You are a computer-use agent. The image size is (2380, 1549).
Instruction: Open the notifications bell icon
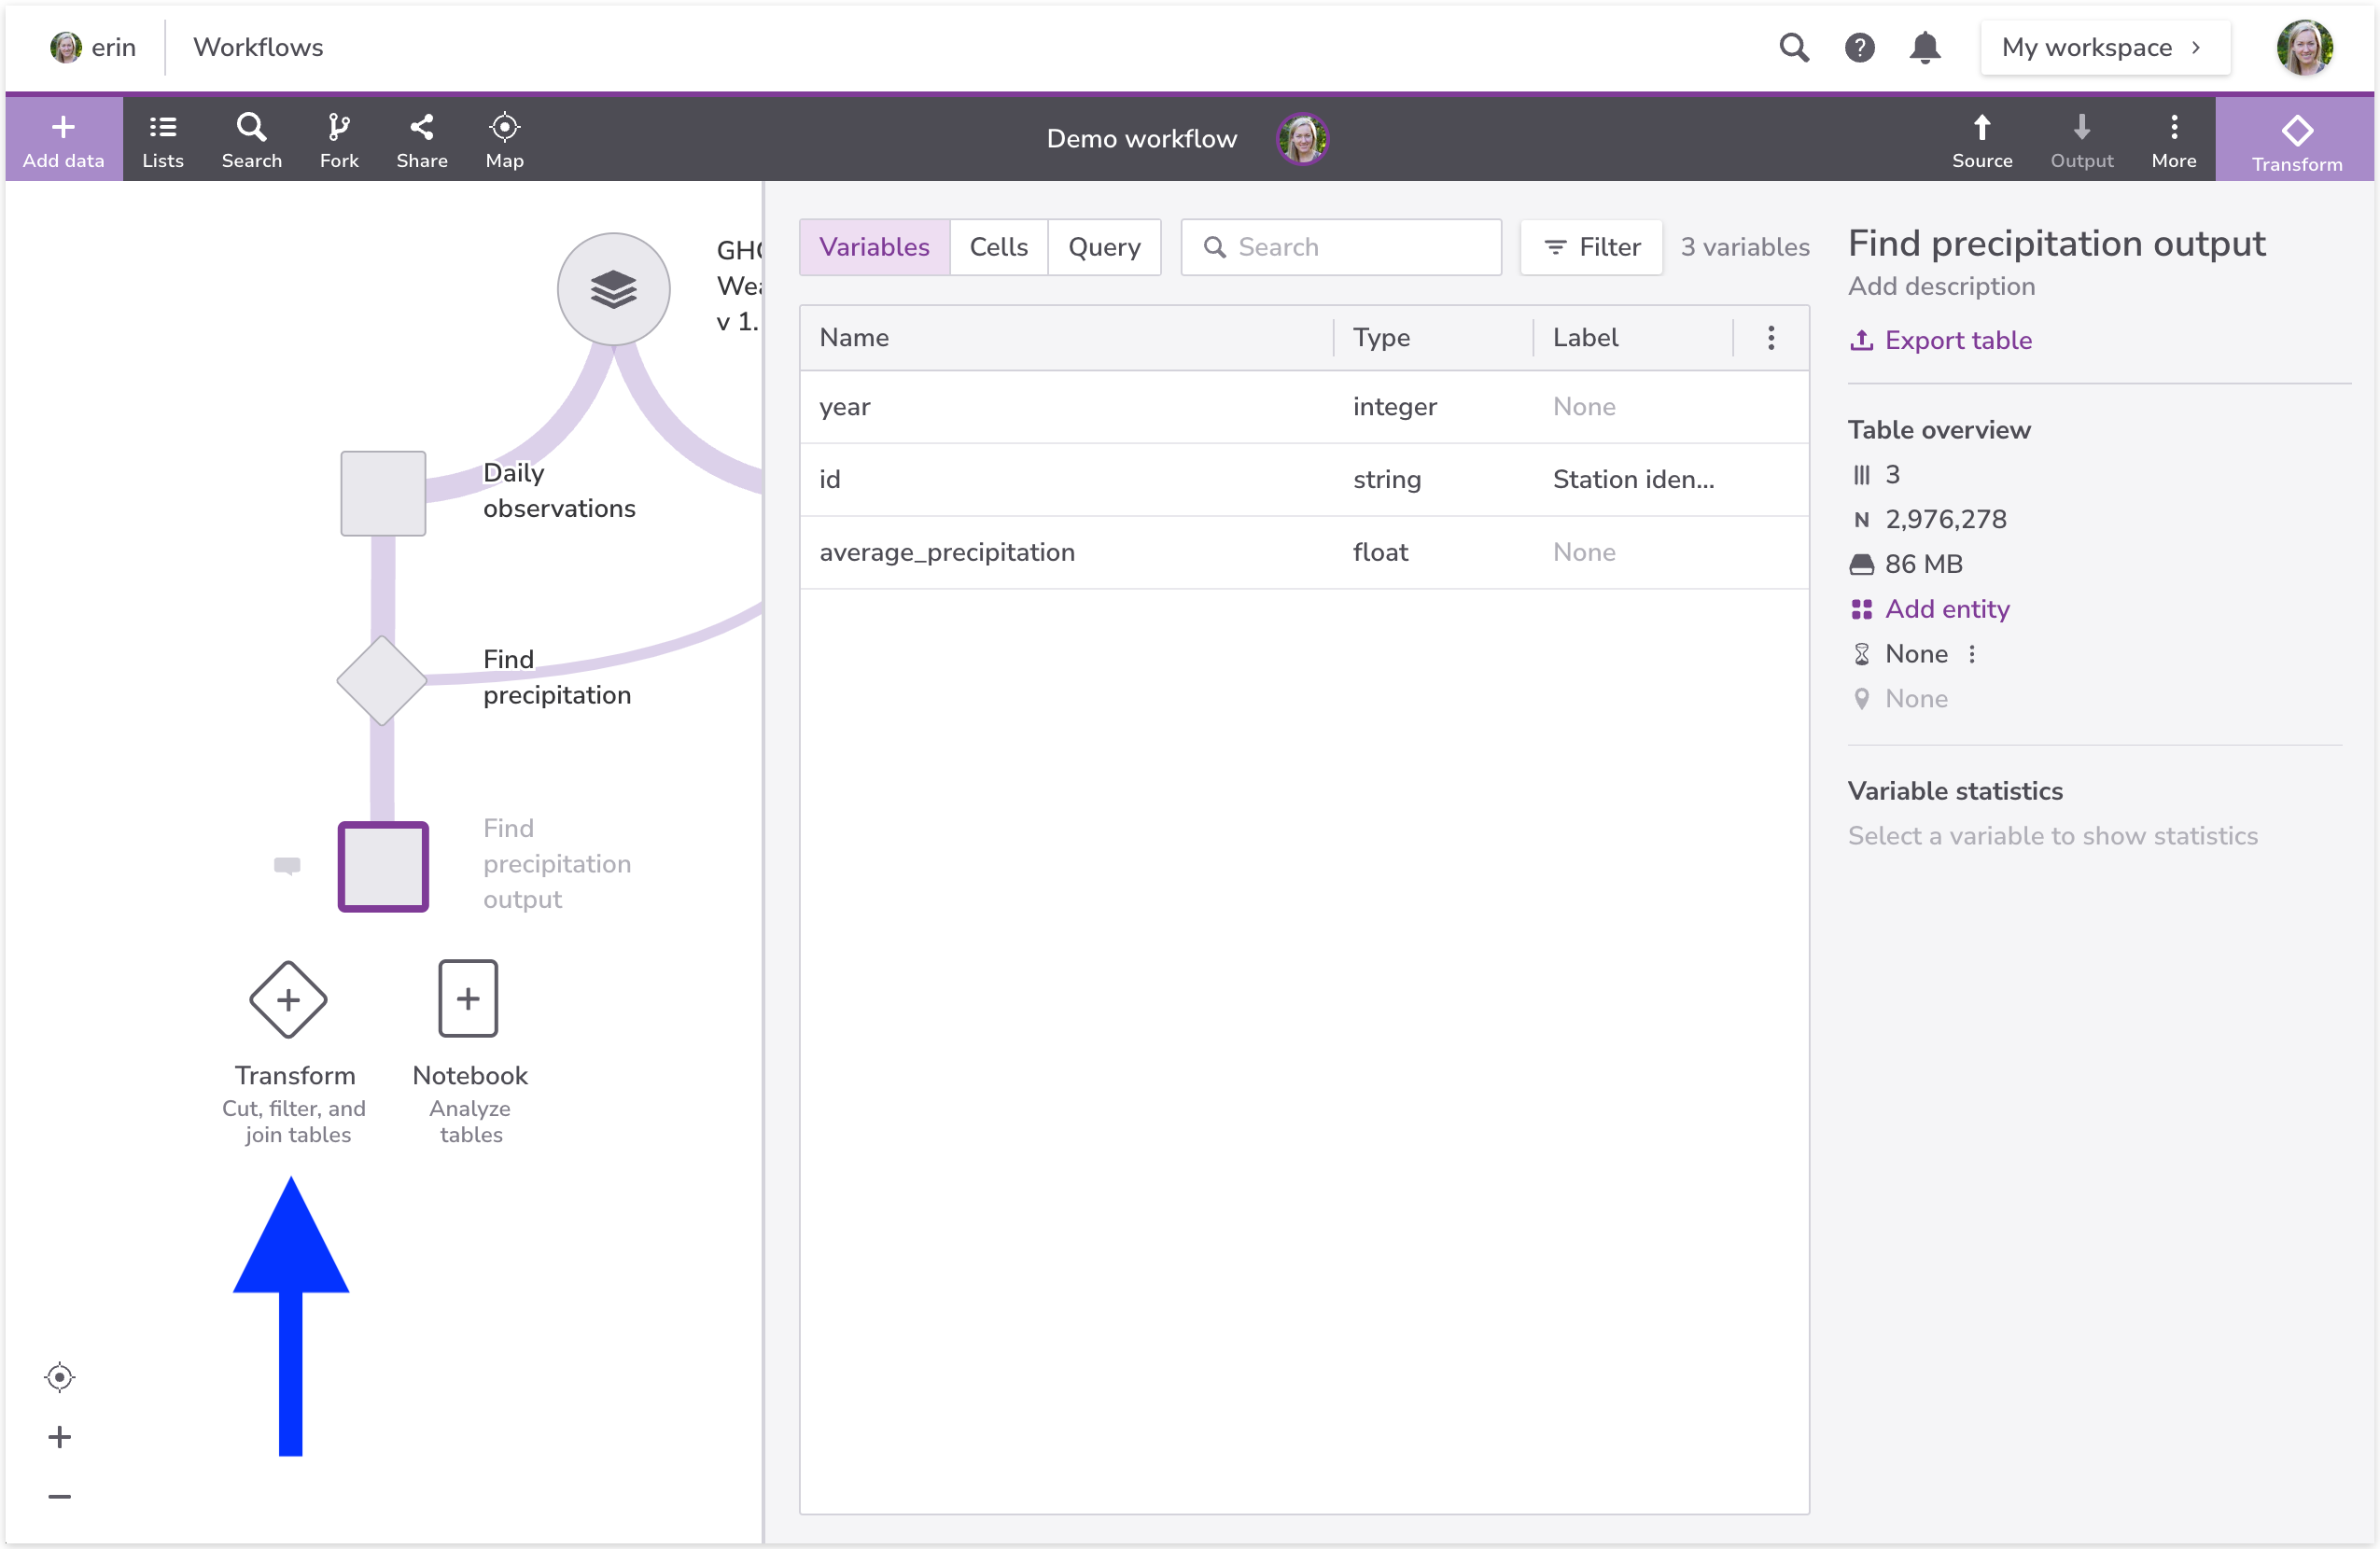coord(1924,47)
